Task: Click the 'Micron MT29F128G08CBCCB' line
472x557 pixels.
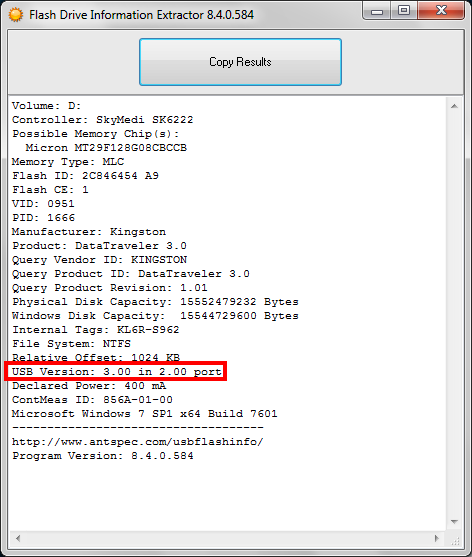Action: pos(106,148)
